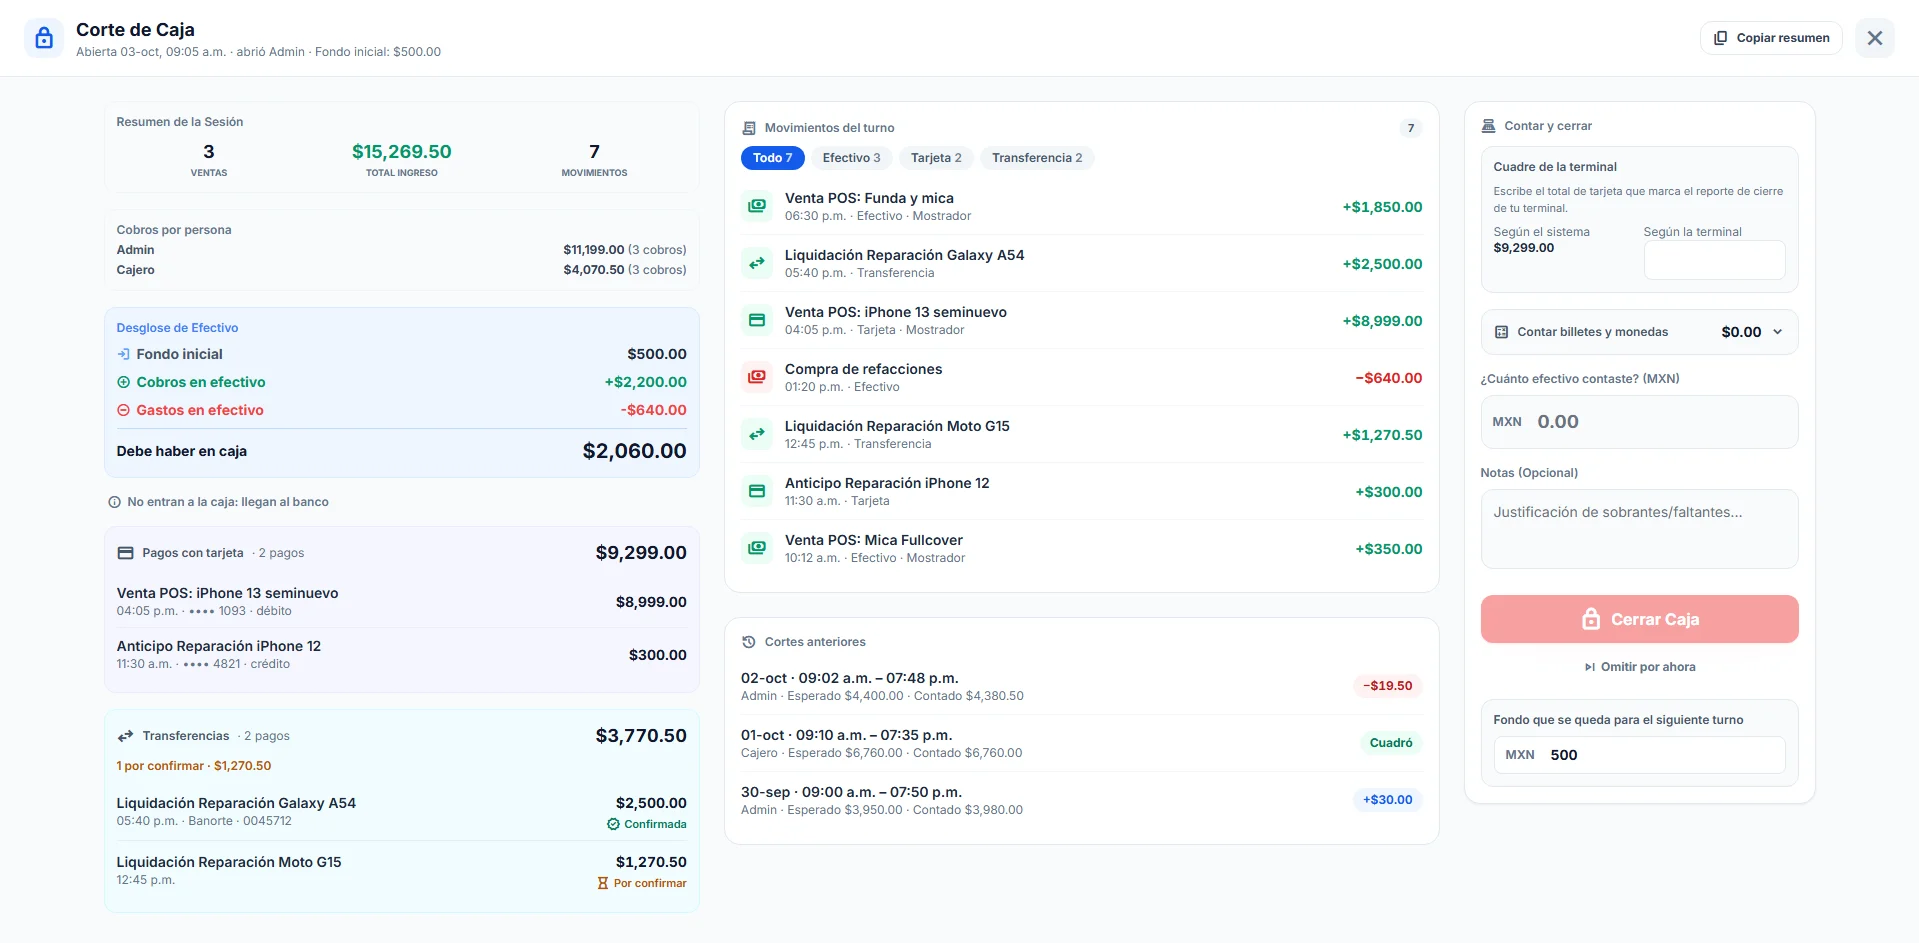Click the info icon beside No entran a la caja
Image resolution: width=1919 pixels, height=943 pixels.
click(x=114, y=502)
